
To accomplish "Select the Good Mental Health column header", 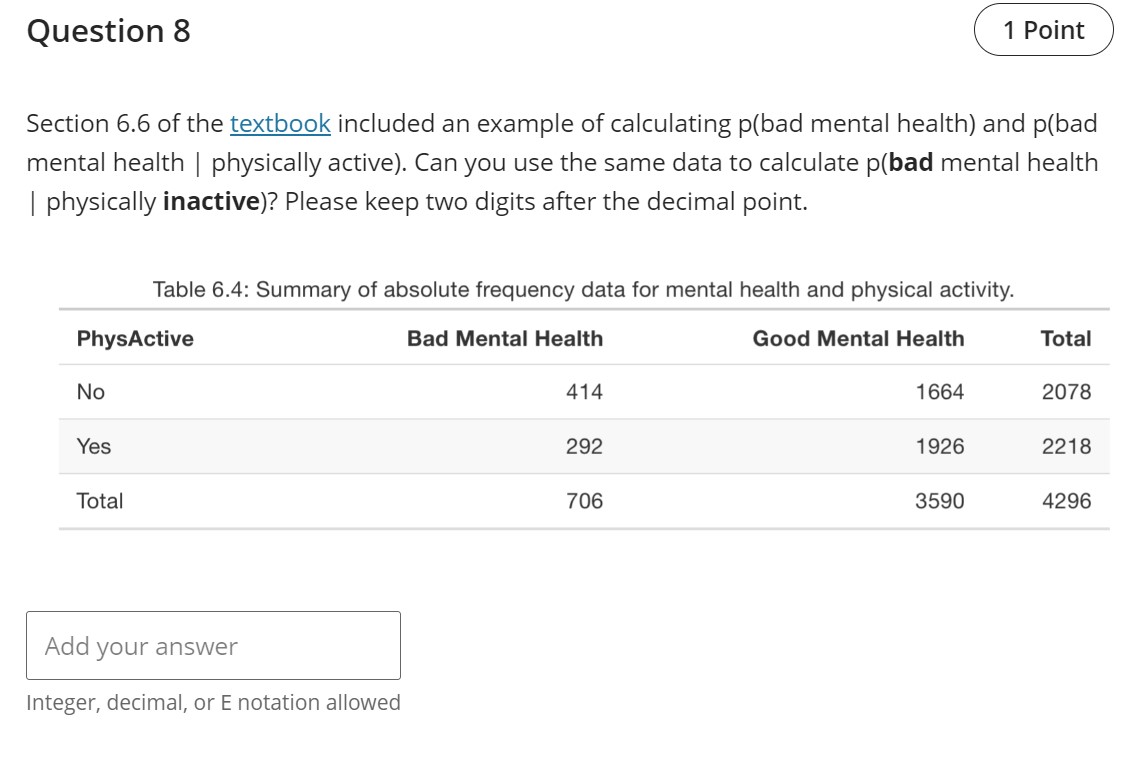I will click(858, 339).
